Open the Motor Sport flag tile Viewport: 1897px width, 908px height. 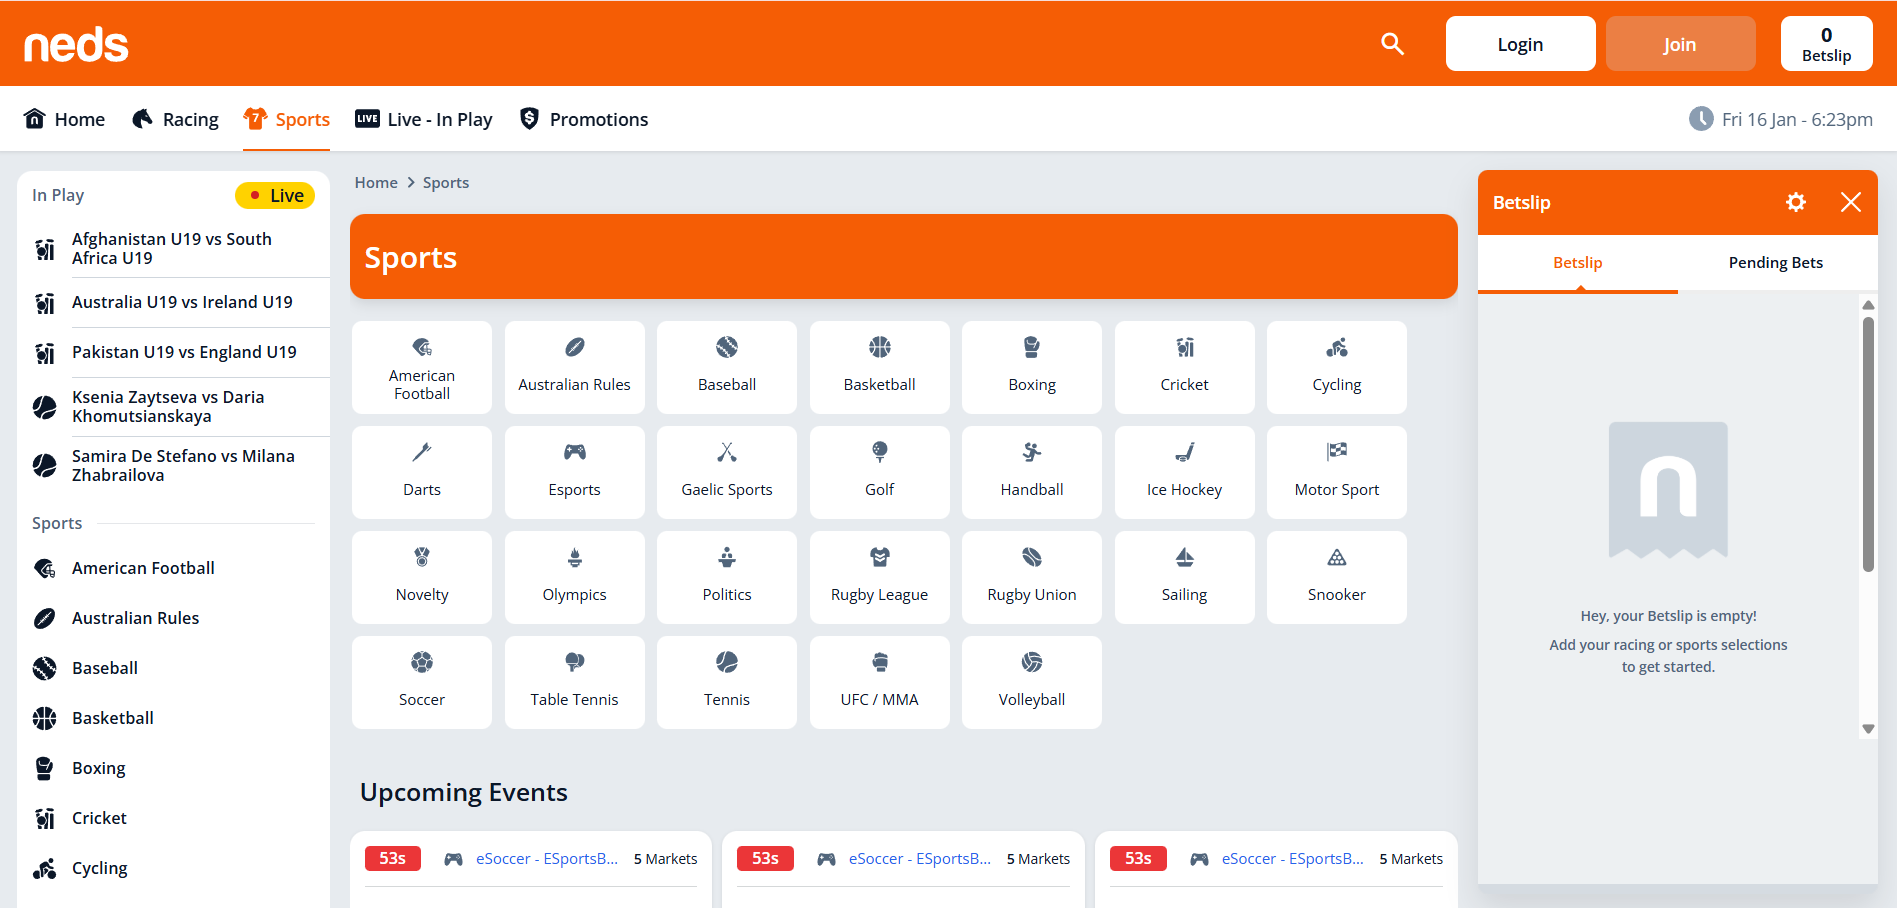[x=1337, y=472]
